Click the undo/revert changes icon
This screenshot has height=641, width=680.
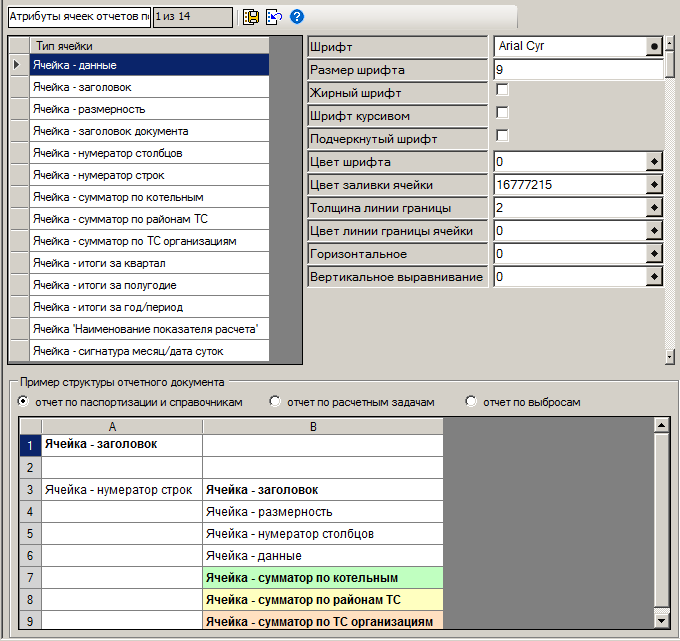(x=273, y=17)
